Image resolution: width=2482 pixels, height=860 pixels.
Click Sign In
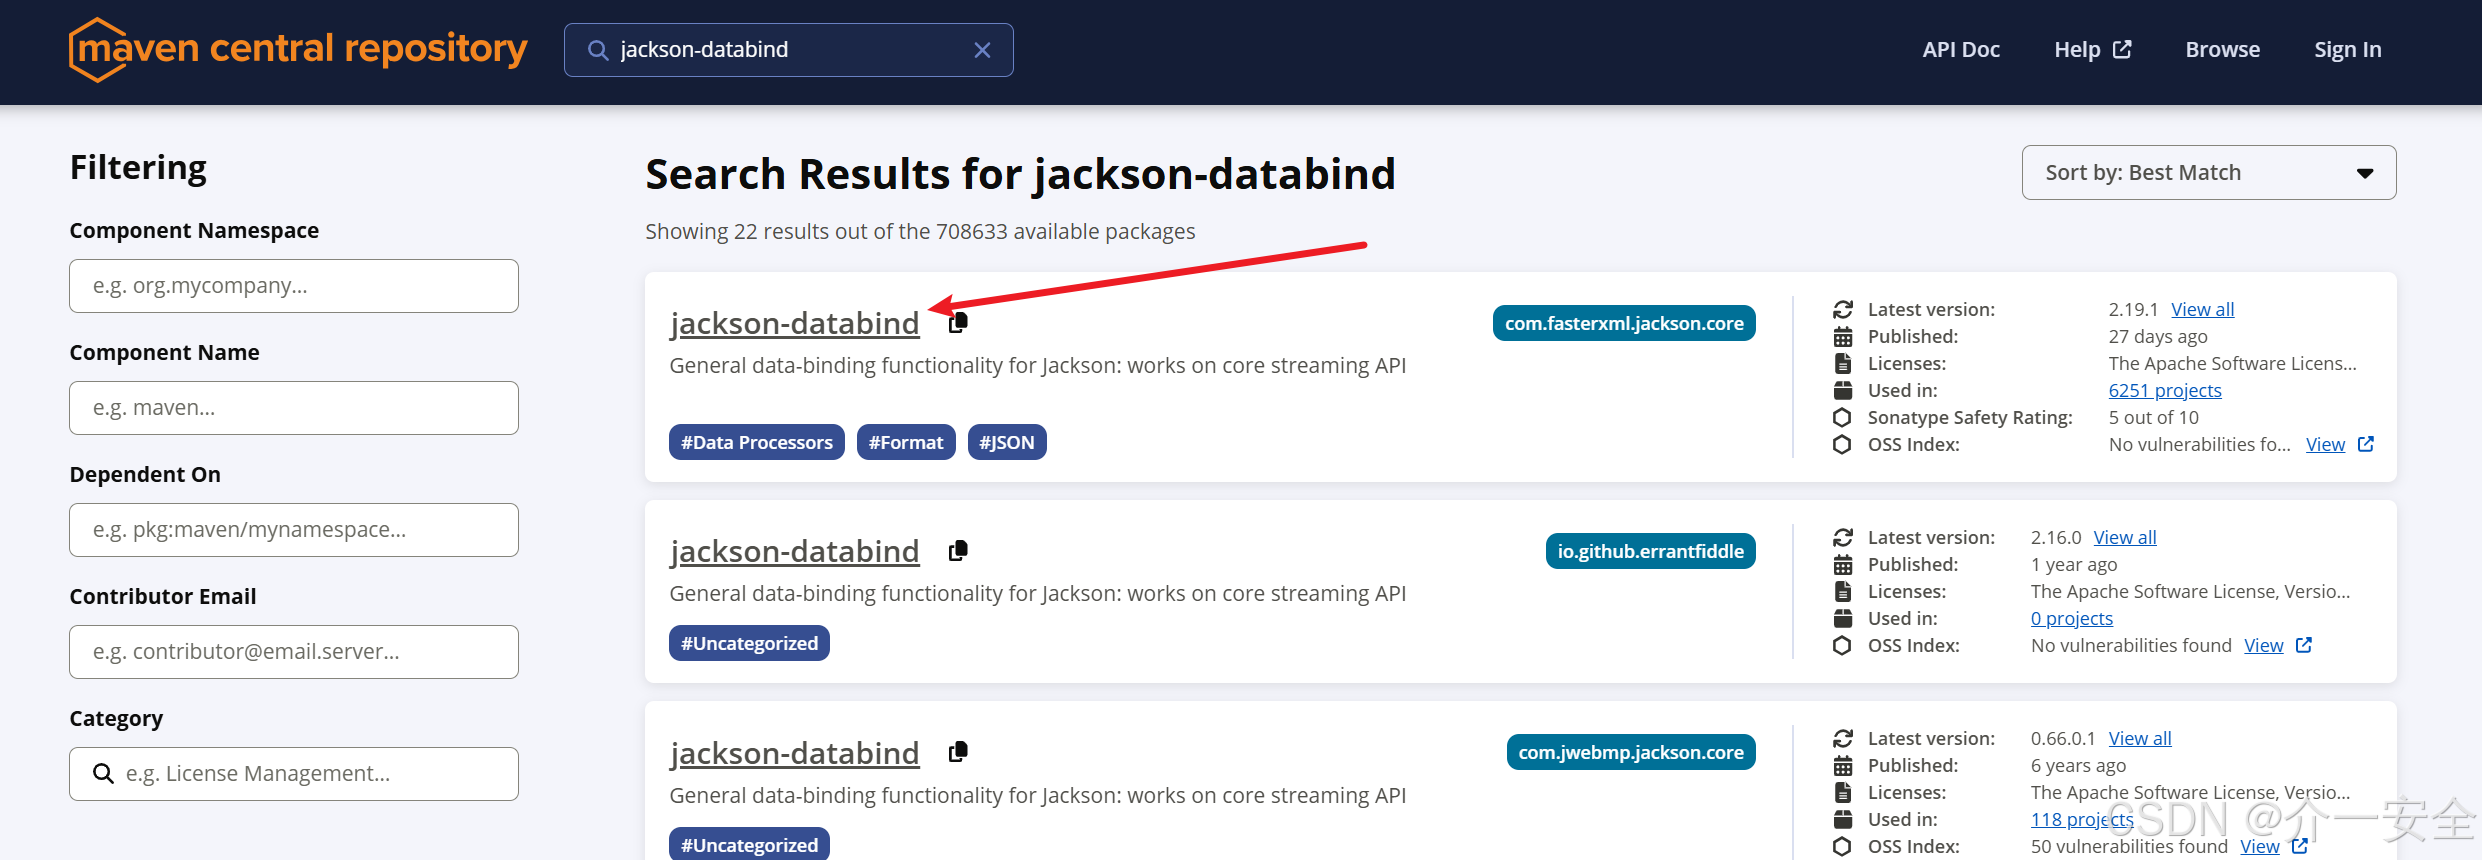(x=2347, y=50)
